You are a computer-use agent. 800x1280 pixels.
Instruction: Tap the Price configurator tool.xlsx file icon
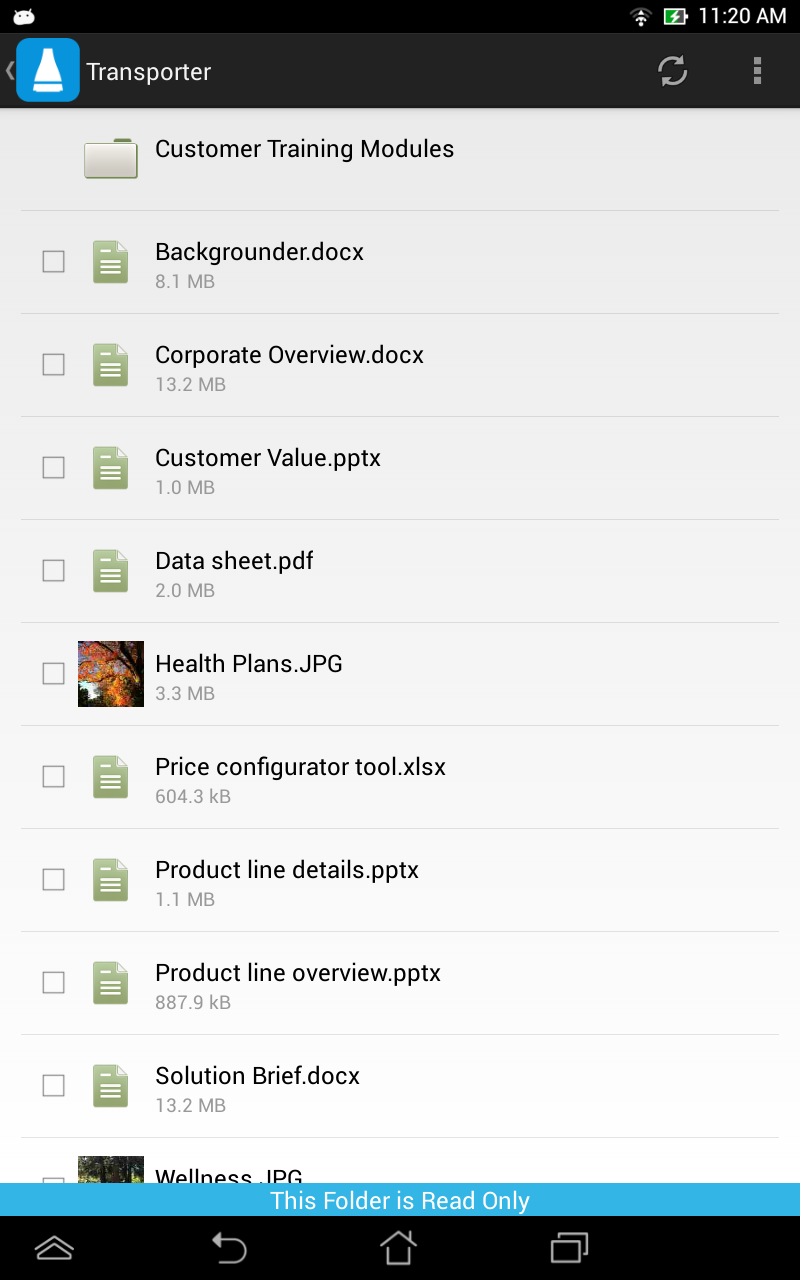(x=110, y=777)
